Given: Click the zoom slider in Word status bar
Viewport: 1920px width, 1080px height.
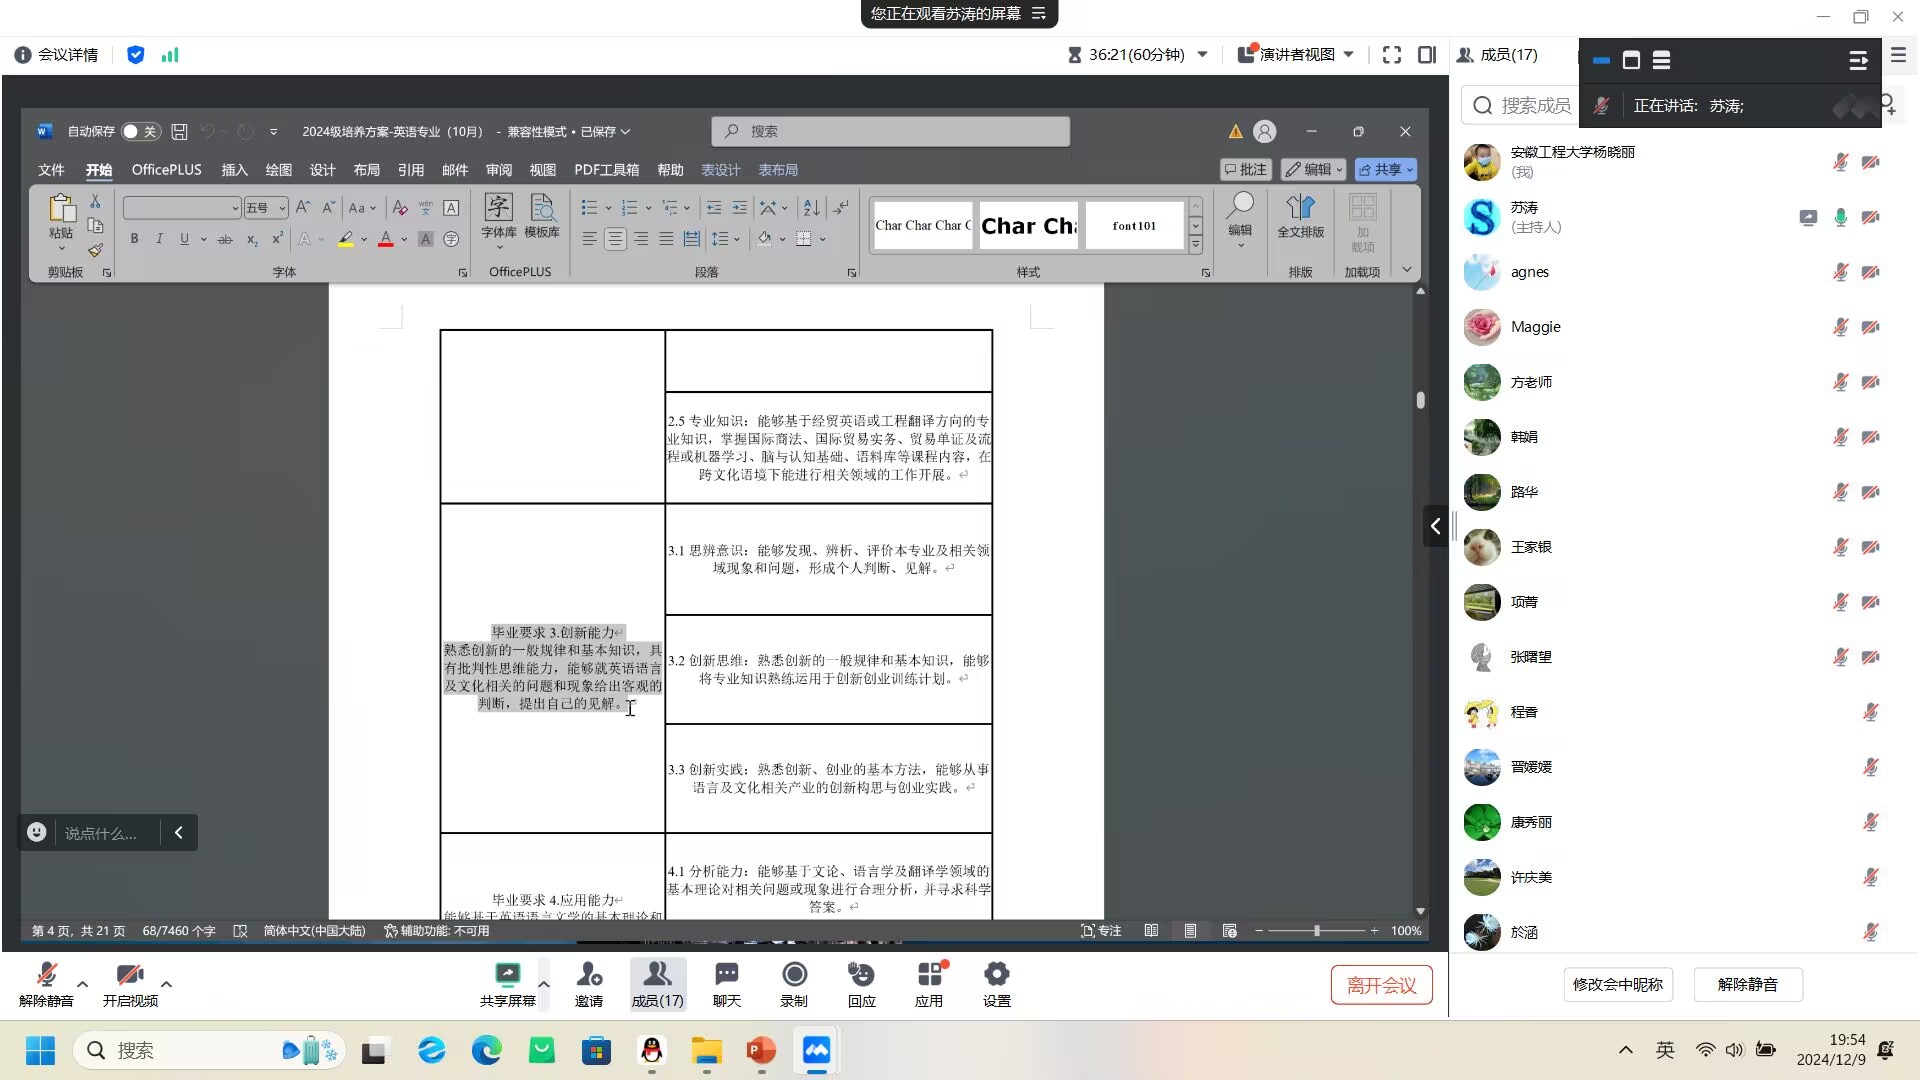Looking at the screenshot, I should coord(1316,931).
